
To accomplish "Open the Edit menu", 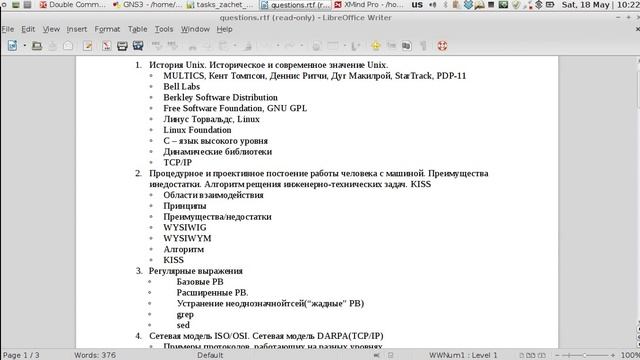I will [28, 29].
